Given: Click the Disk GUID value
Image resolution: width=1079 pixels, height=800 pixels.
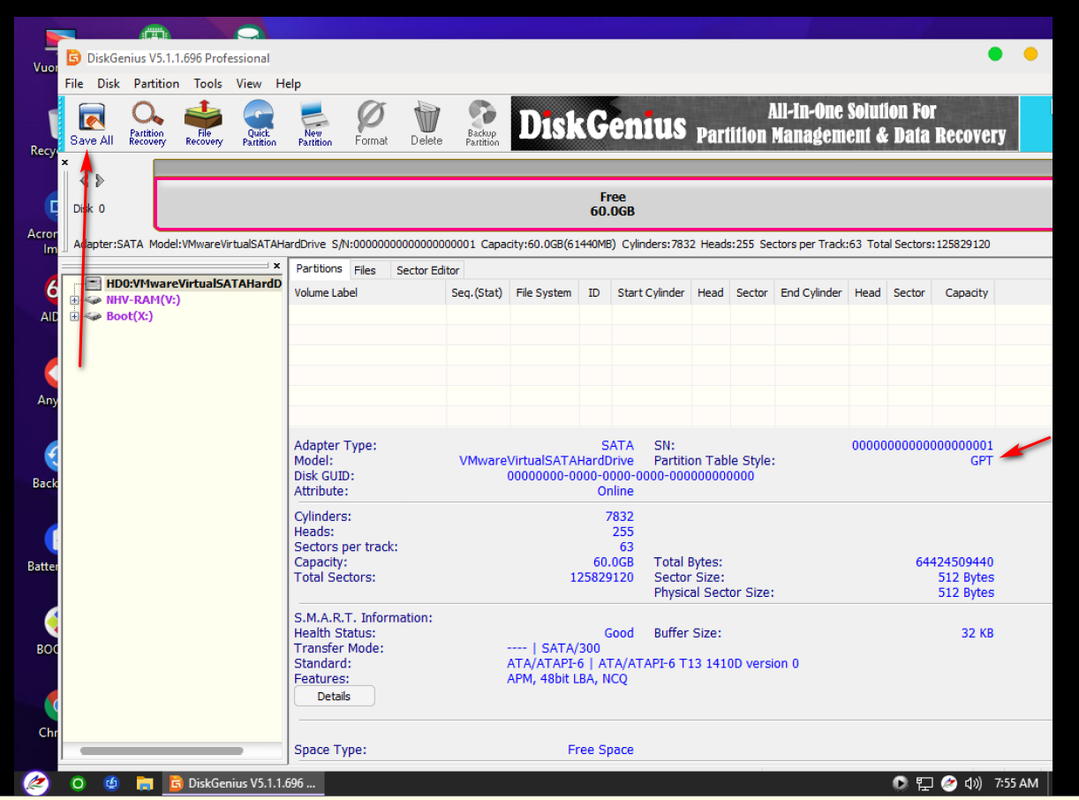Looking at the screenshot, I should pos(630,476).
